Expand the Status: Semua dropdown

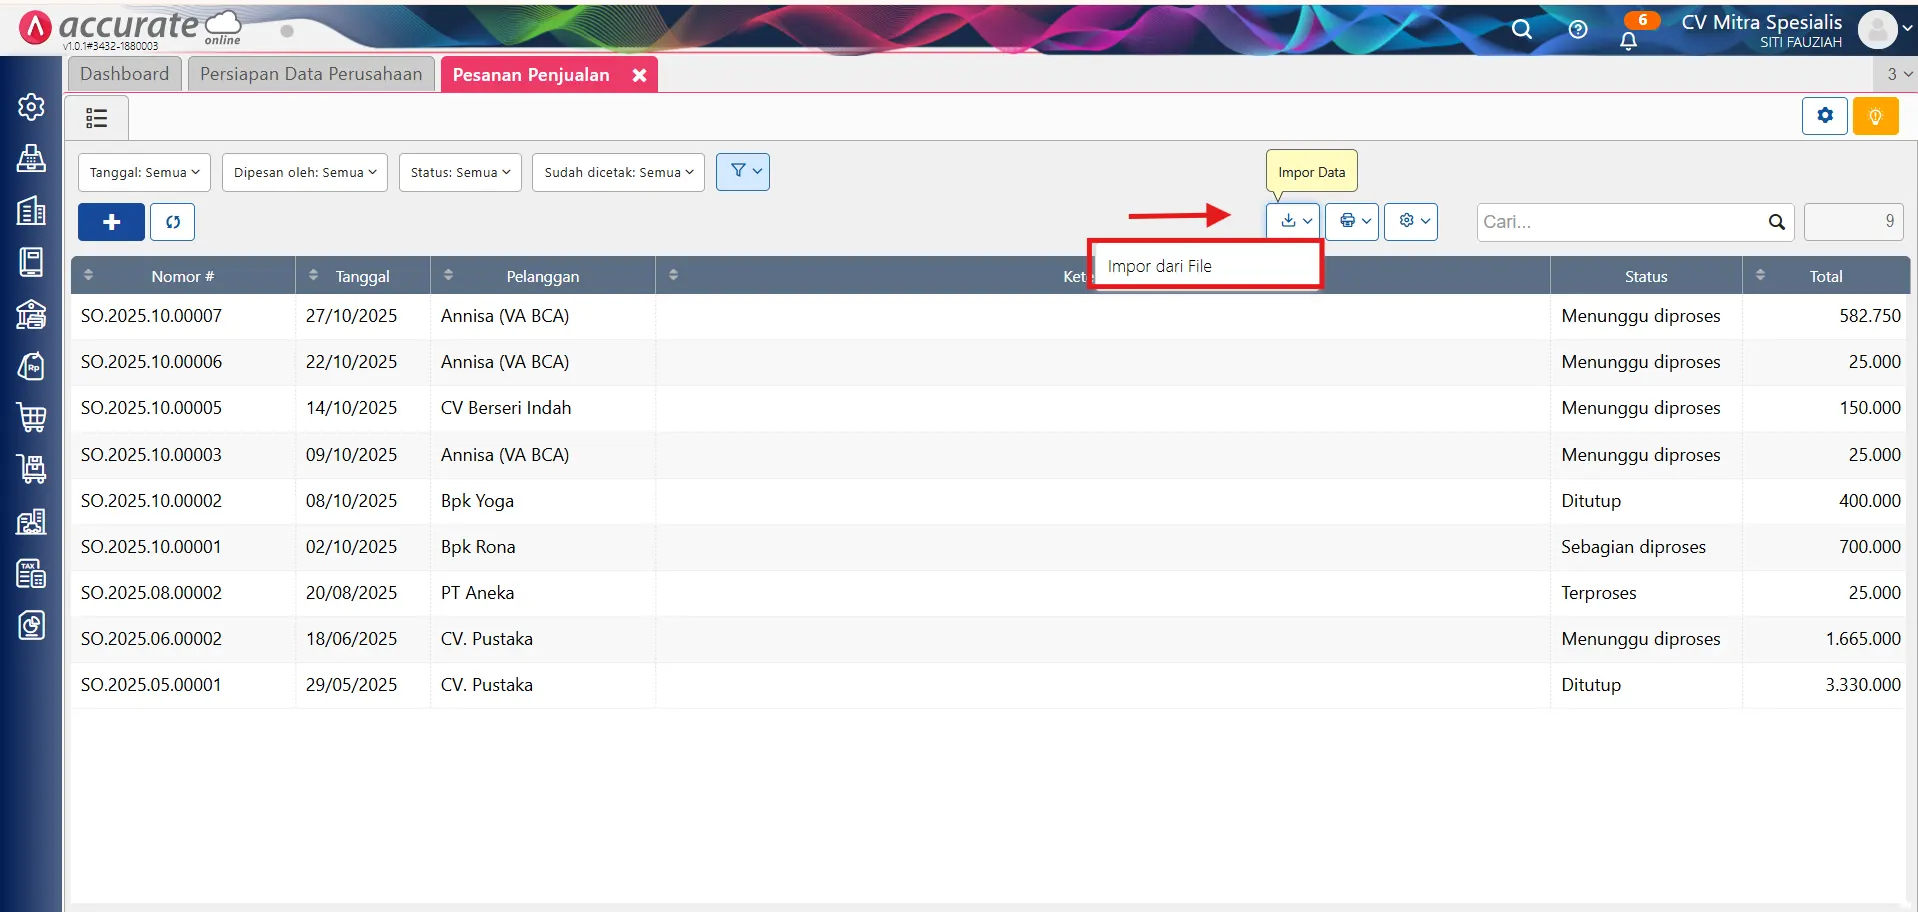click(x=459, y=171)
